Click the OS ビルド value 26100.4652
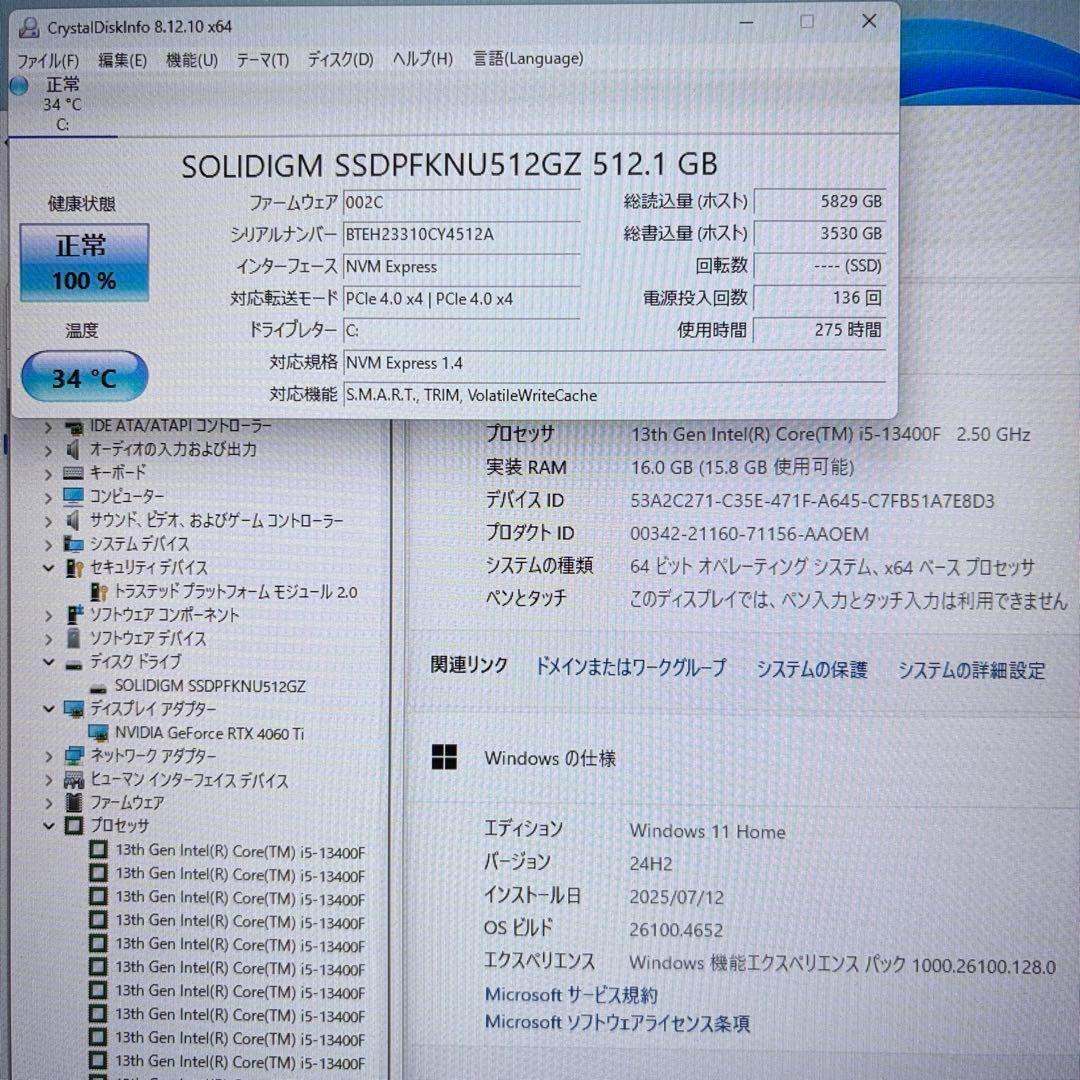This screenshot has width=1080, height=1080. point(676,931)
